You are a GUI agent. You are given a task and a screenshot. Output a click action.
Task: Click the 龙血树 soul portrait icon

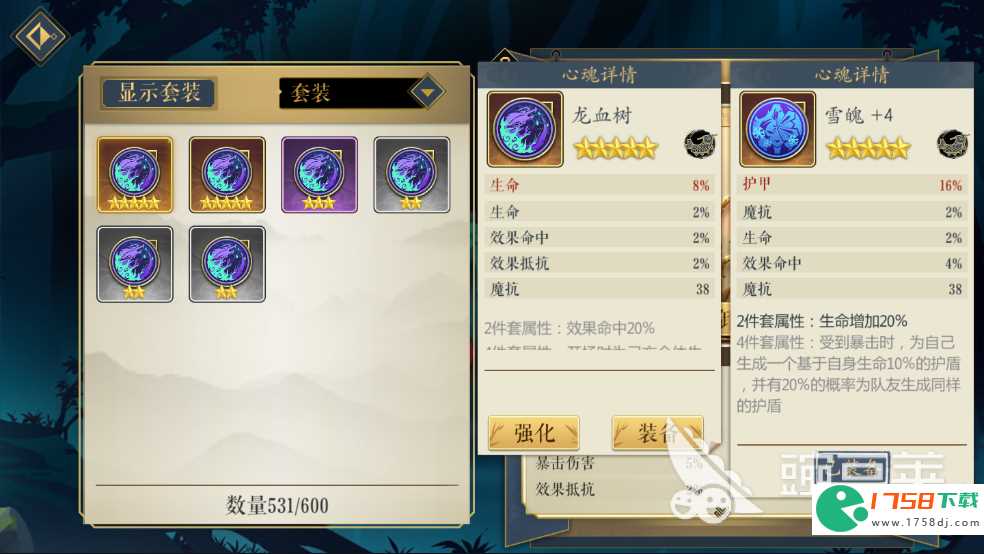525,129
